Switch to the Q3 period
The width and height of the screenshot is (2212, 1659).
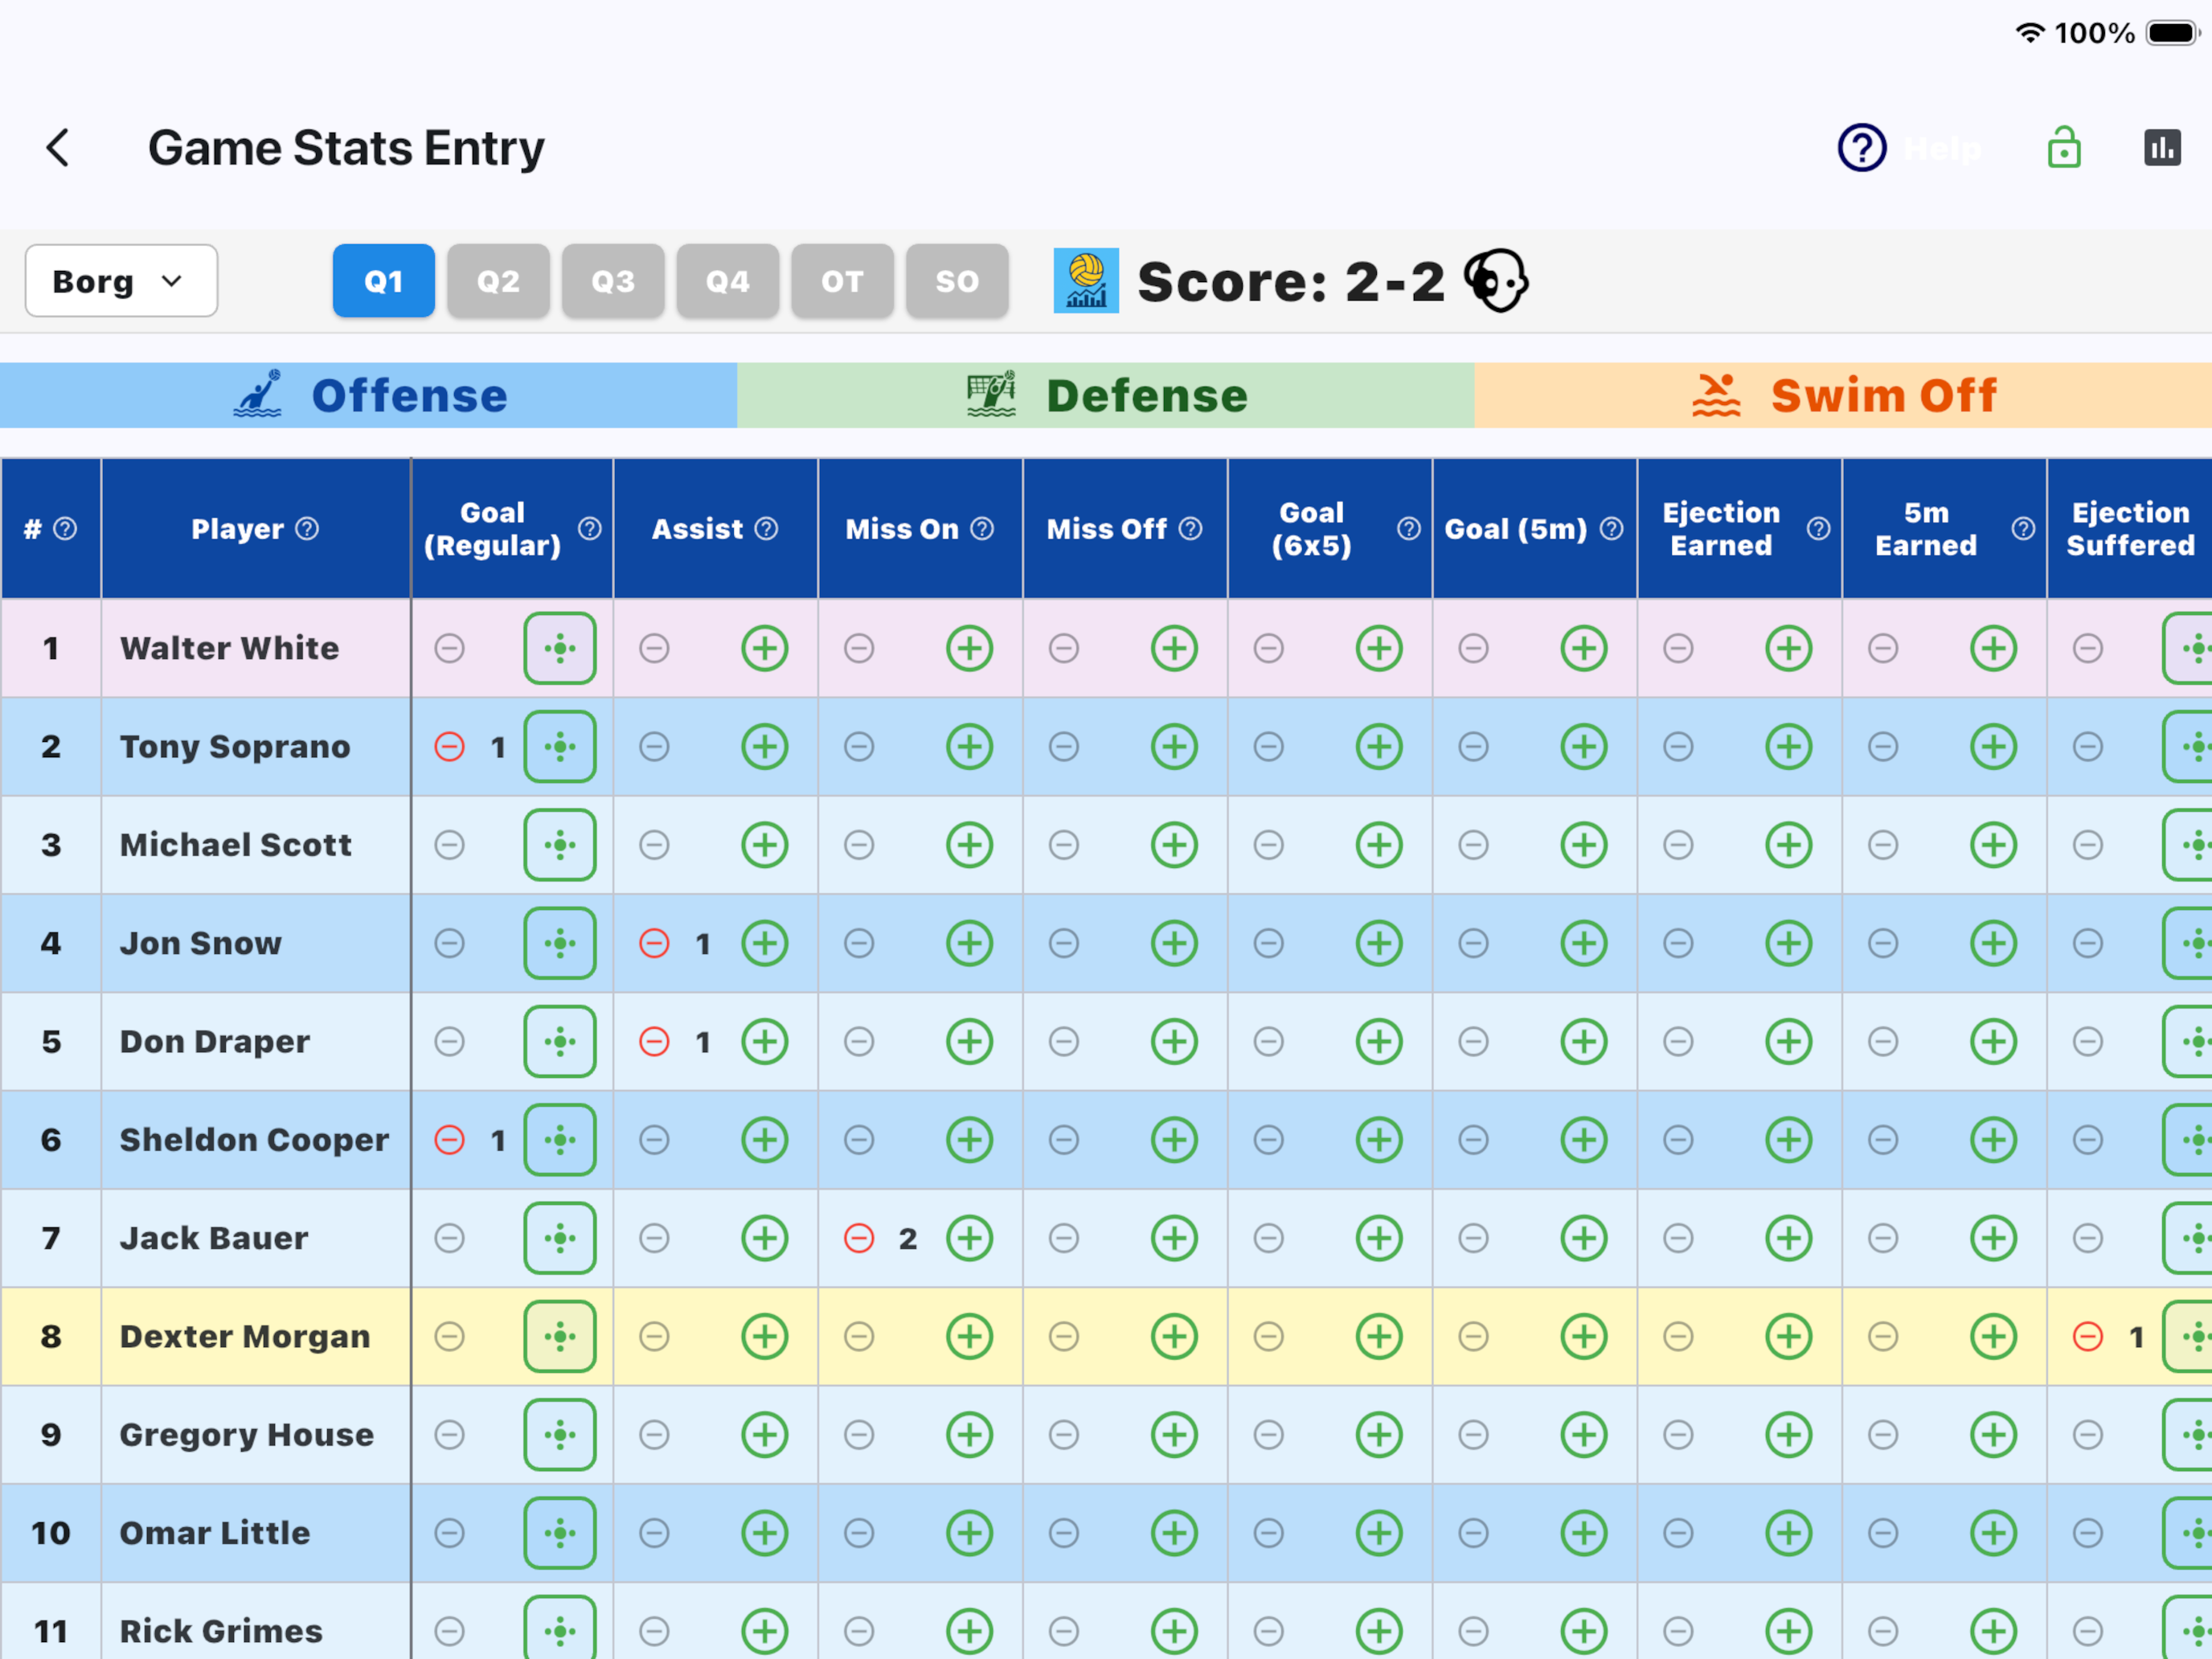613,281
